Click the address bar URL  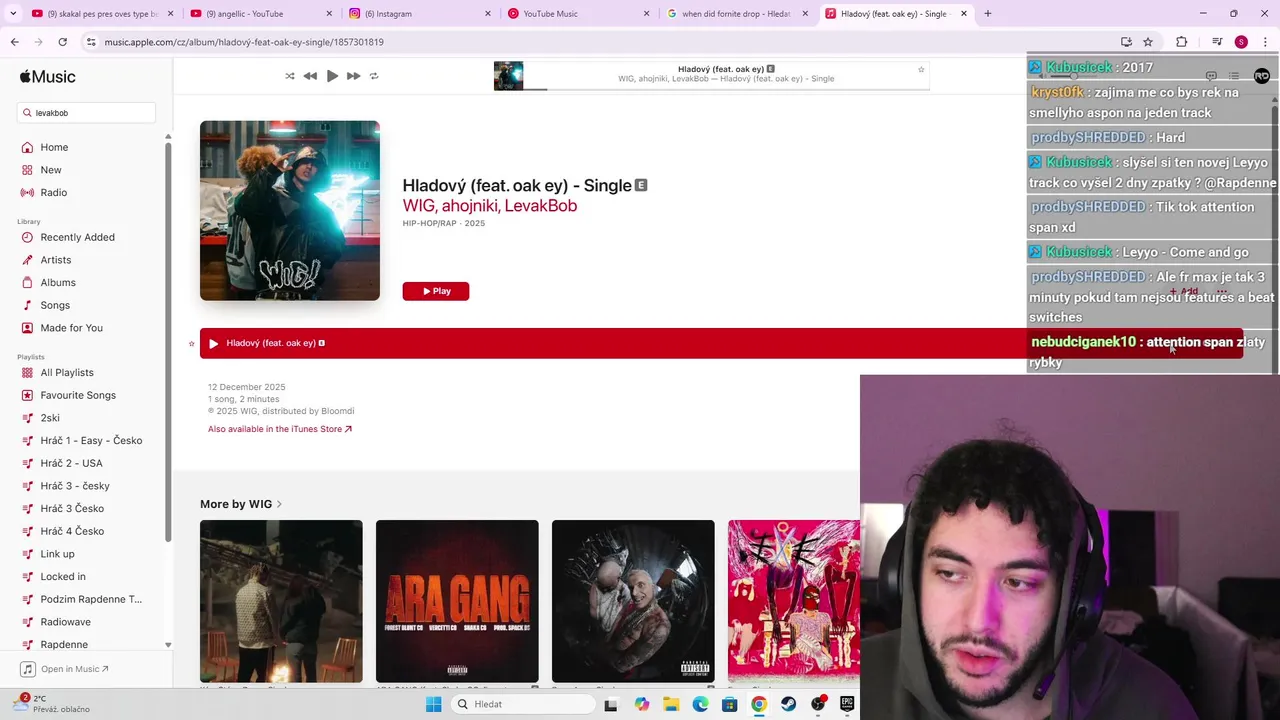click(x=244, y=42)
